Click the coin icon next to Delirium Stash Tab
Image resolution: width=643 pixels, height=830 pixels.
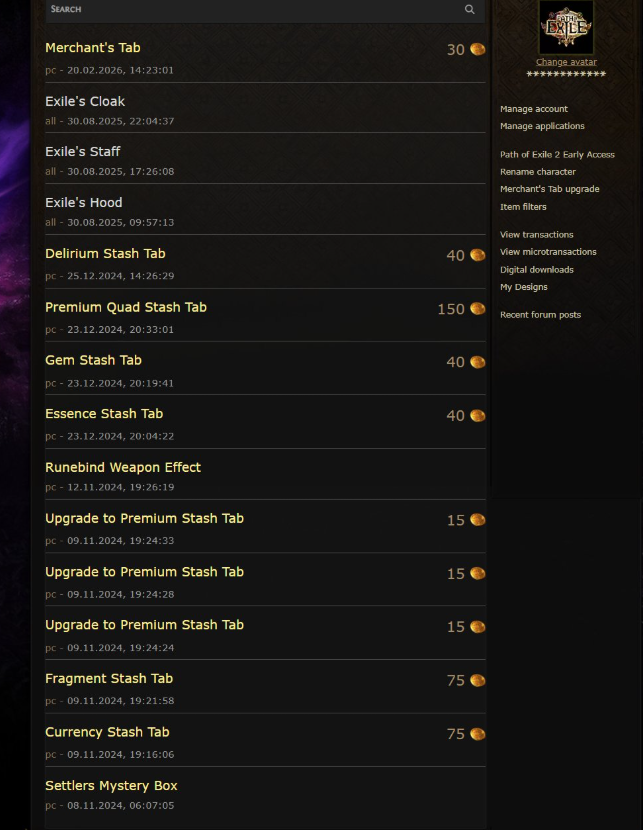click(477, 255)
